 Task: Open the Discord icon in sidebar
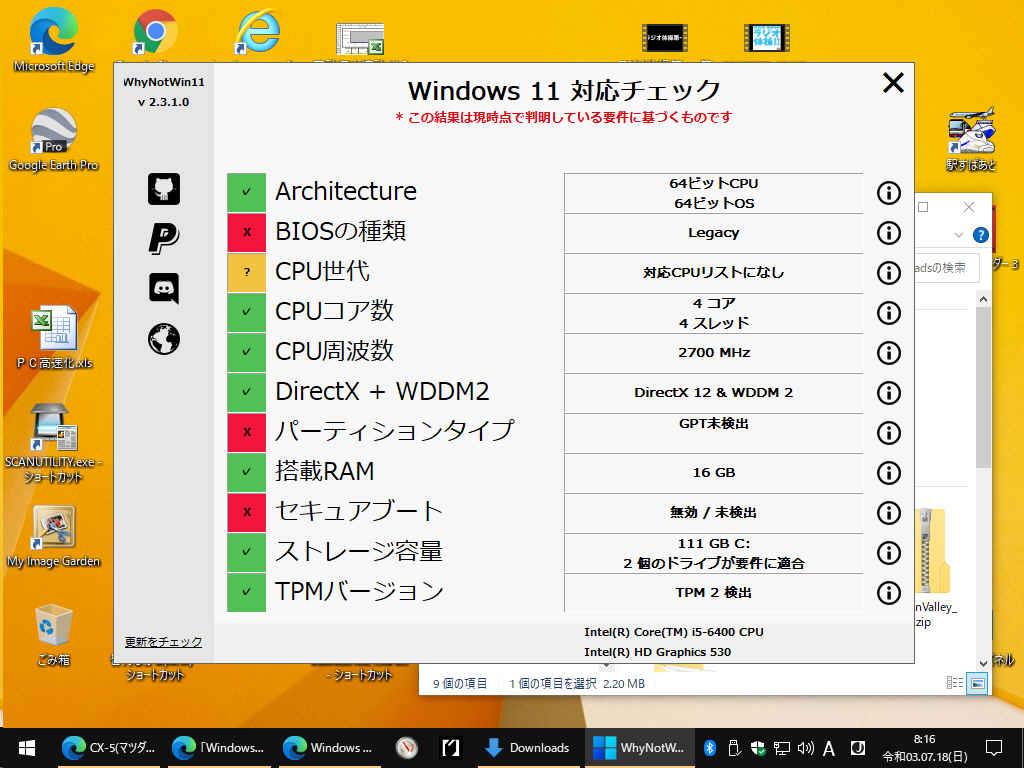click(163, 288)
